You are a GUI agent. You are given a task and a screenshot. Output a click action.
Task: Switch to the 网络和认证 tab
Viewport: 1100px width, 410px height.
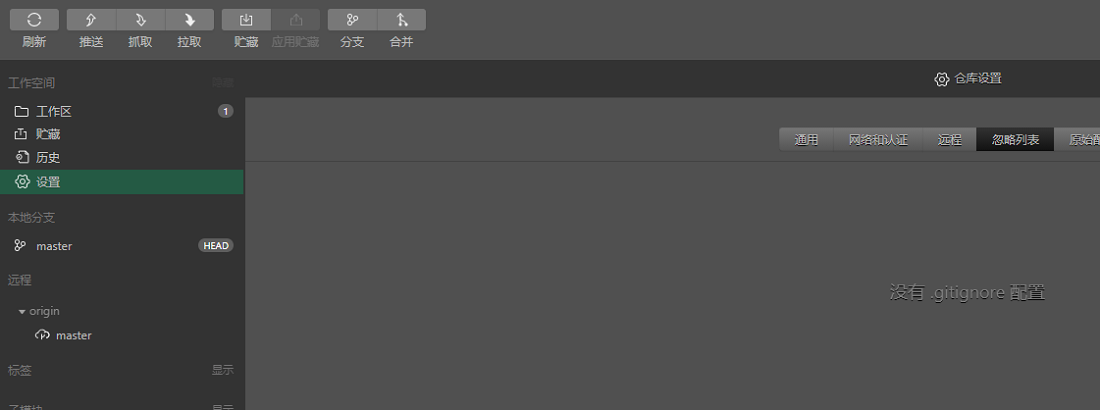pos(878,140)
